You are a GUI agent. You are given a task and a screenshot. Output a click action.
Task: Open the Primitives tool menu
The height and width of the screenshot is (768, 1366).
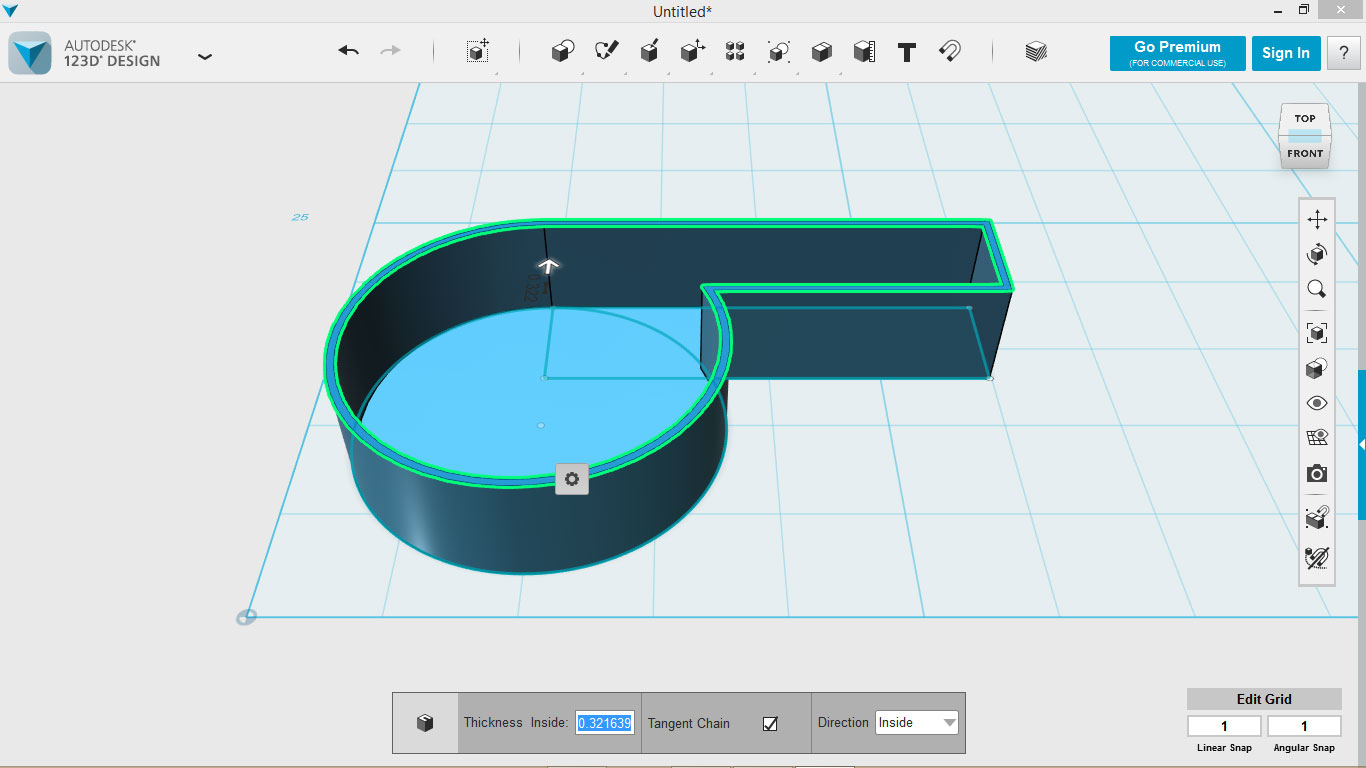pyautogui.click(x=563, y=52)
